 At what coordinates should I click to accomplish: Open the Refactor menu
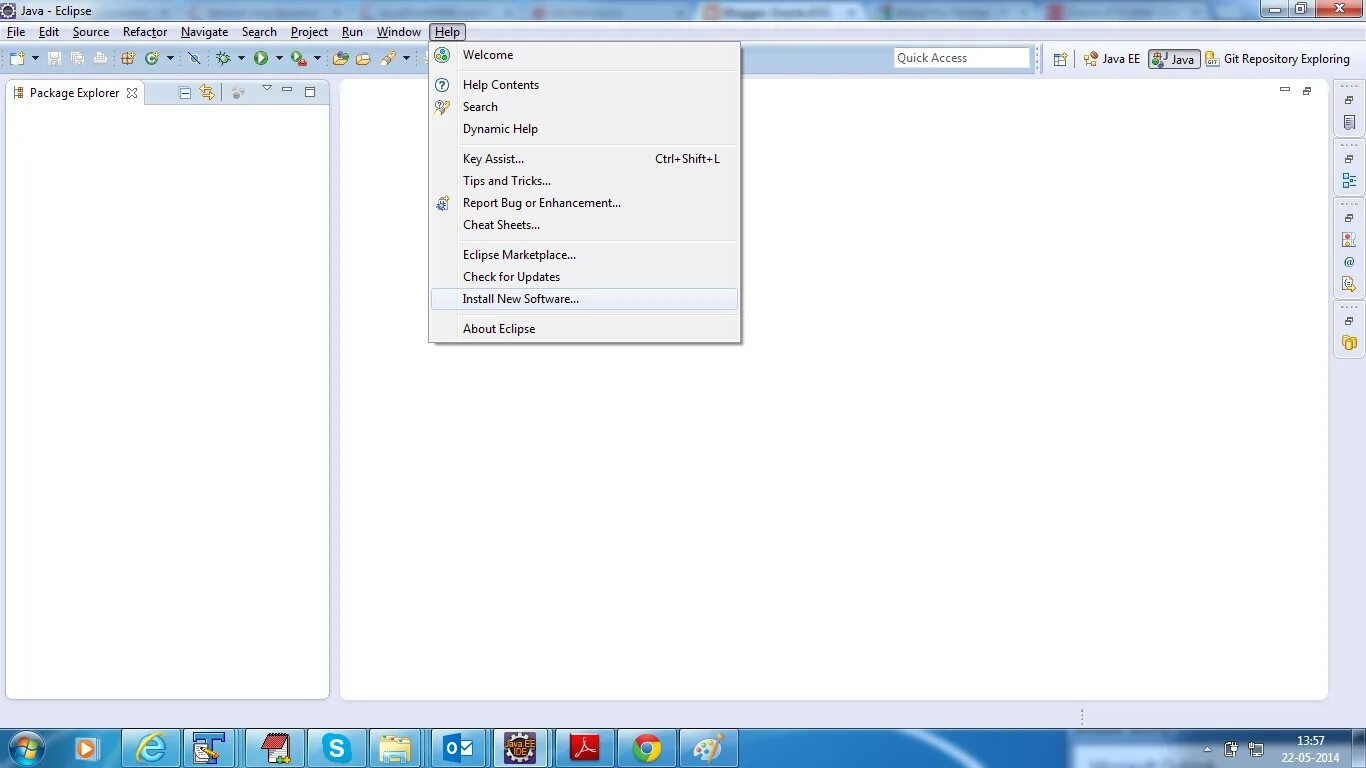point(145,32)
